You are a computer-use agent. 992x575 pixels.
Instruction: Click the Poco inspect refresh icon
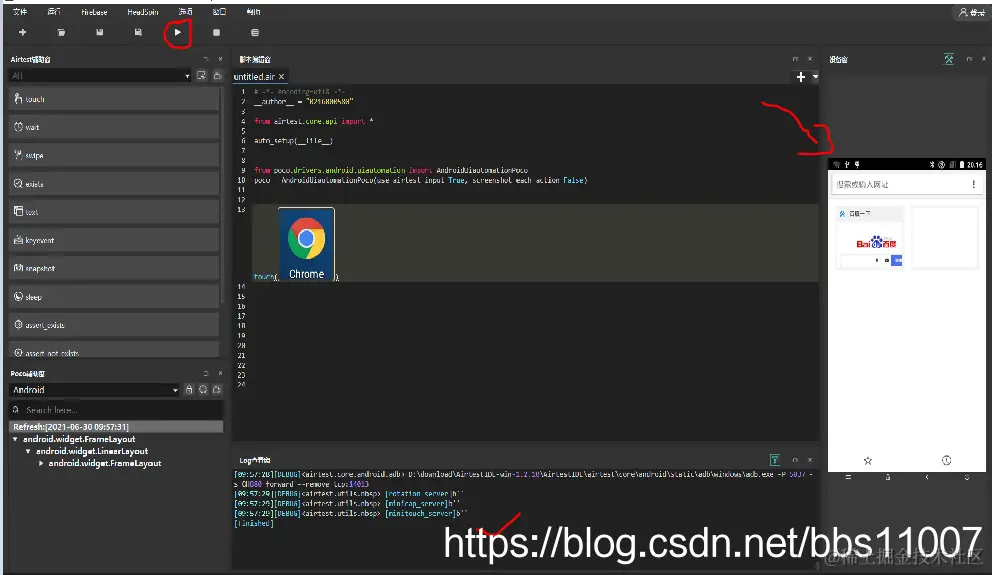click(x=202, y=390)
